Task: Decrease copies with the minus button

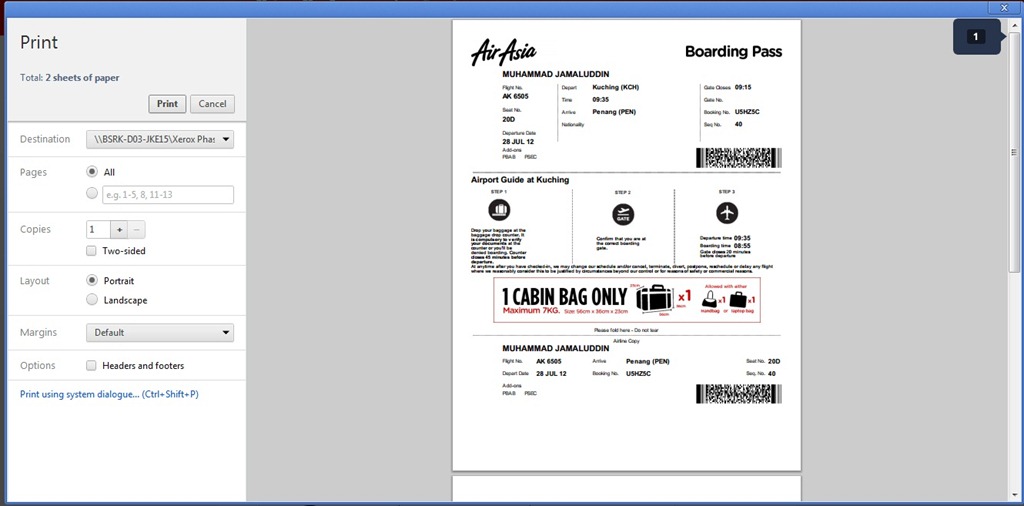Action: click(x=136, y=230)
